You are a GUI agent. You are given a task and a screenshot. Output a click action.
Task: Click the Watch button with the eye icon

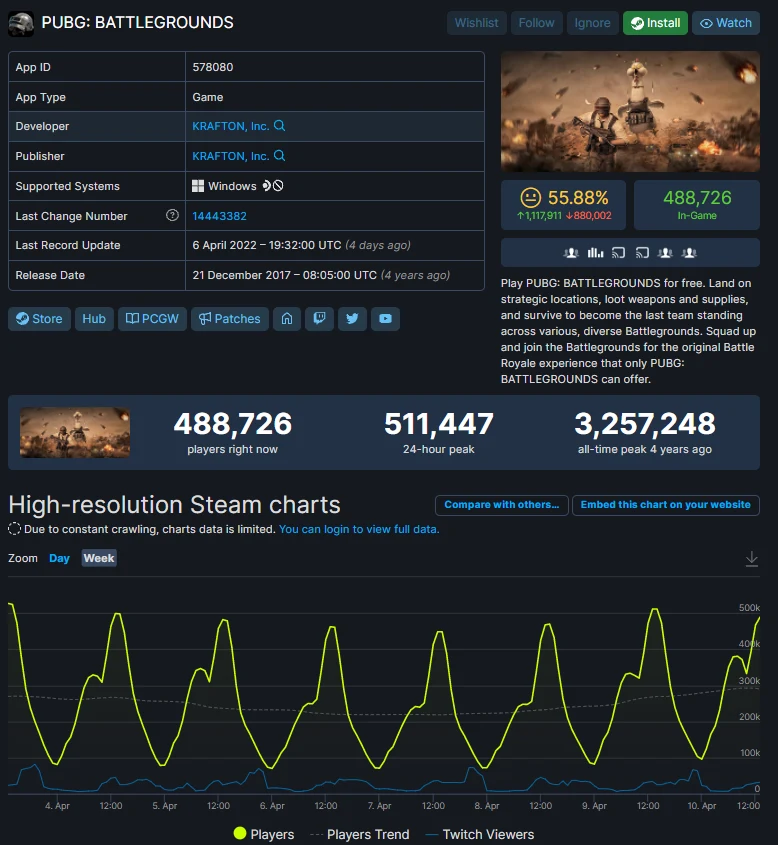tap(726, 23)
